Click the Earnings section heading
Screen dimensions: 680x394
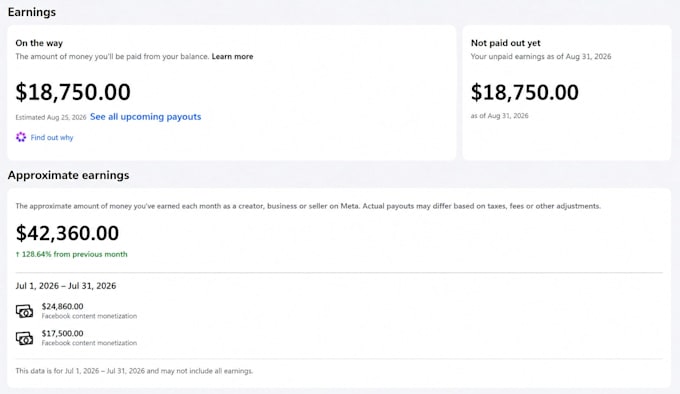coord(32,12)
